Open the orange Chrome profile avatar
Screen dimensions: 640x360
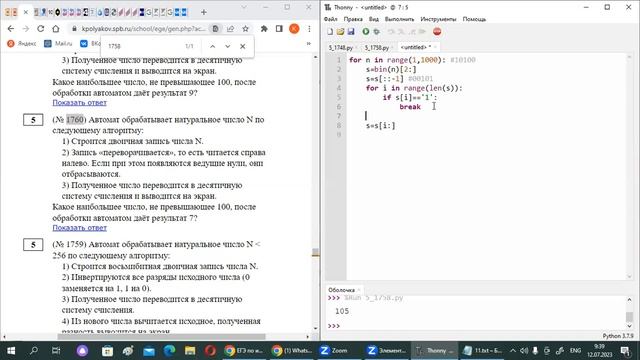point(294,29)
